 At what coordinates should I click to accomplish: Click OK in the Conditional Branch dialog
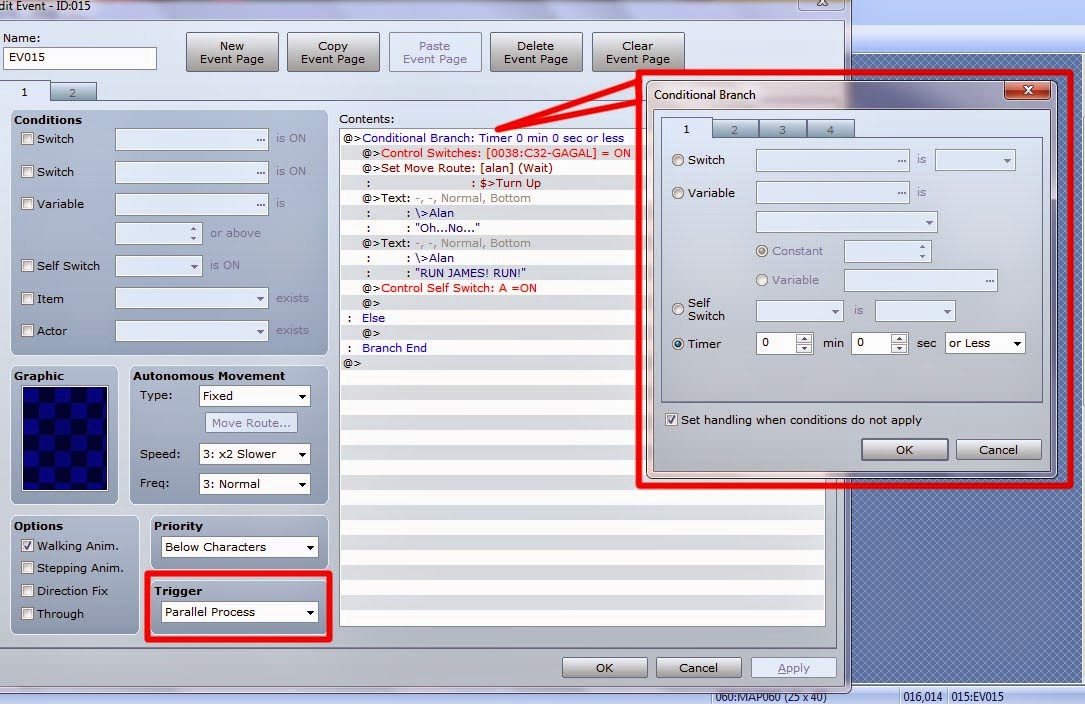point(904,450)
